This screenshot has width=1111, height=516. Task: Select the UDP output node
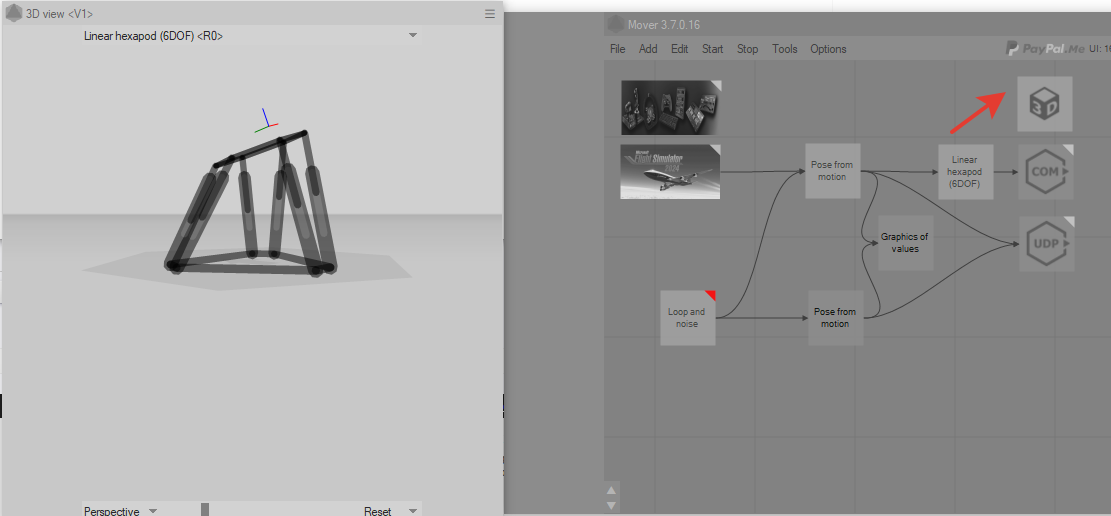pyautogui.click(x=1047, y=244)
